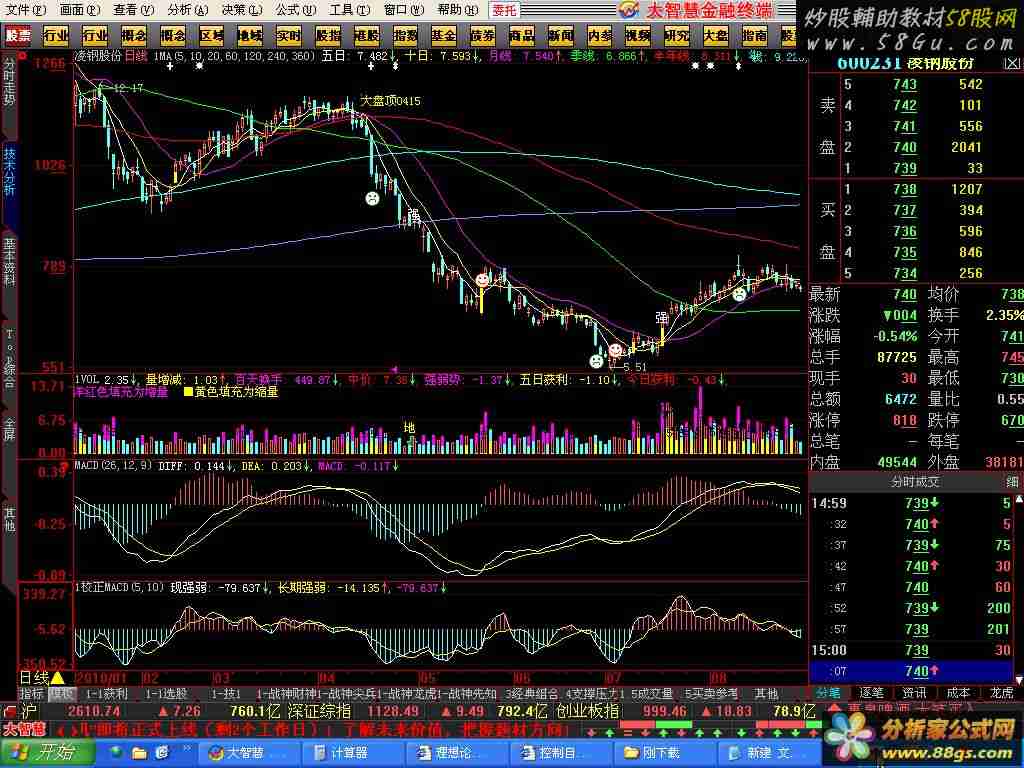Open the 帮助 menu
Image resolution: width=1024 pixels, height=768 pixels.
click(458, 10)
